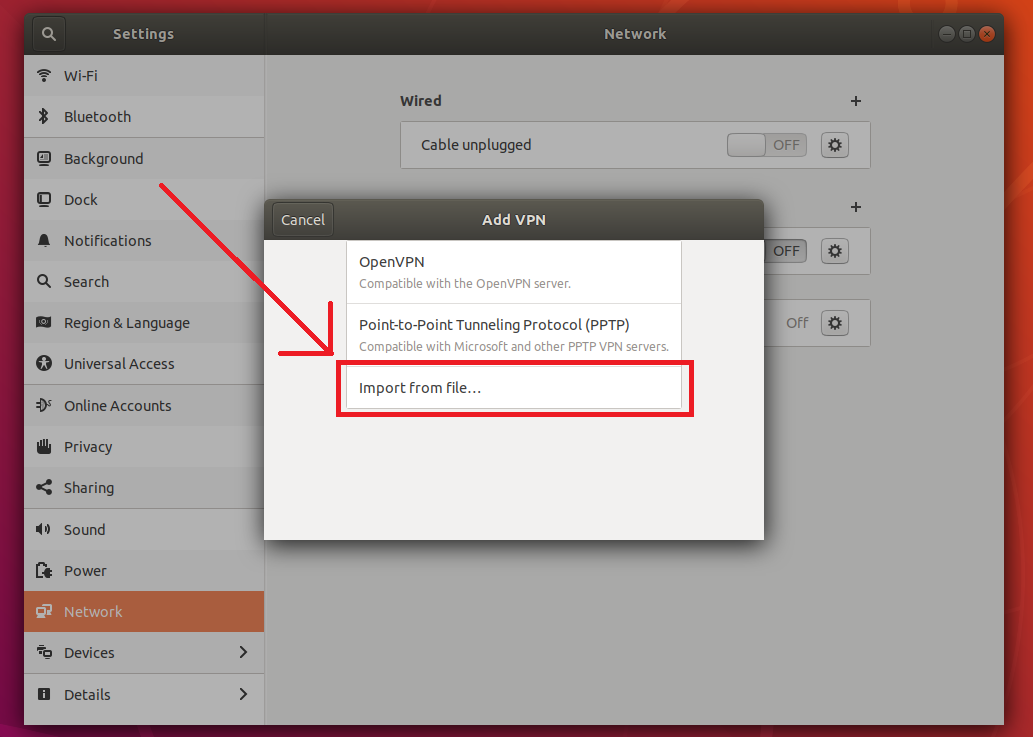Viewport: 1033px width, 737px height.
Task: Click the Privacy hand icon
Action: coord(44,447)
